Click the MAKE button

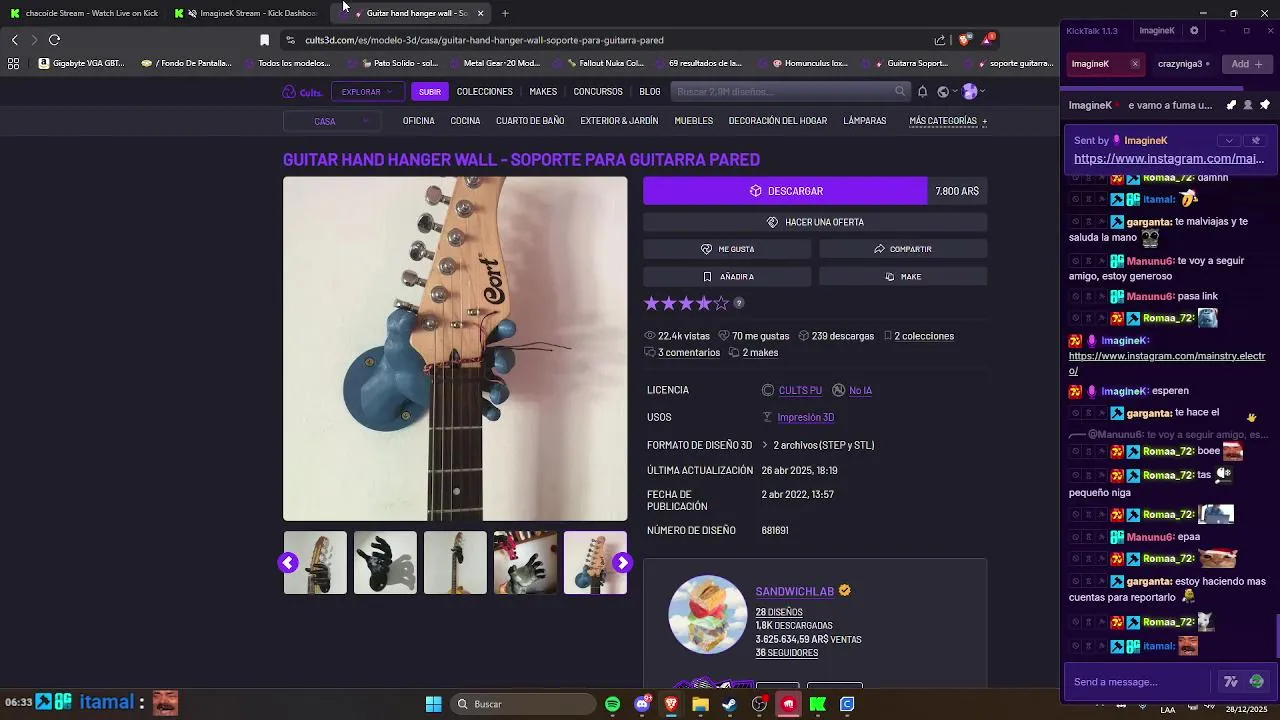[903, 277]
